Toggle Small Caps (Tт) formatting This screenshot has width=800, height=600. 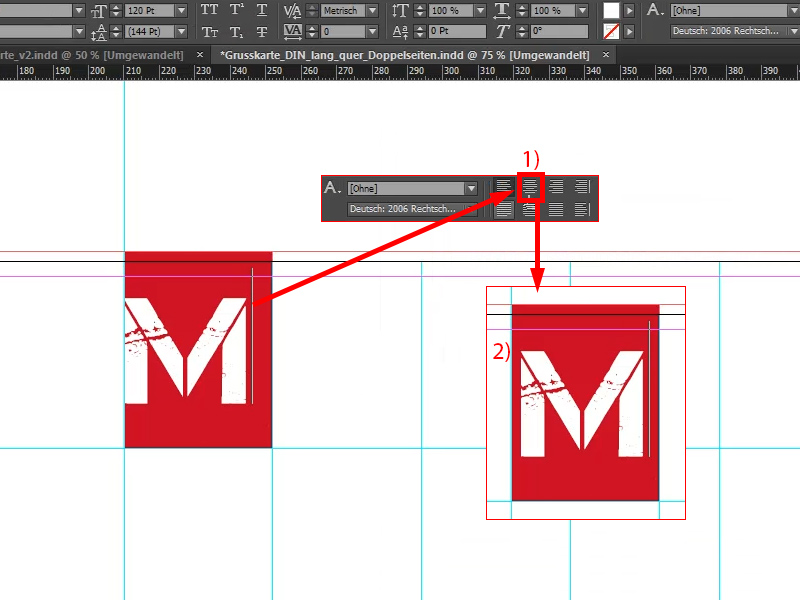click(x=210, y=32)
